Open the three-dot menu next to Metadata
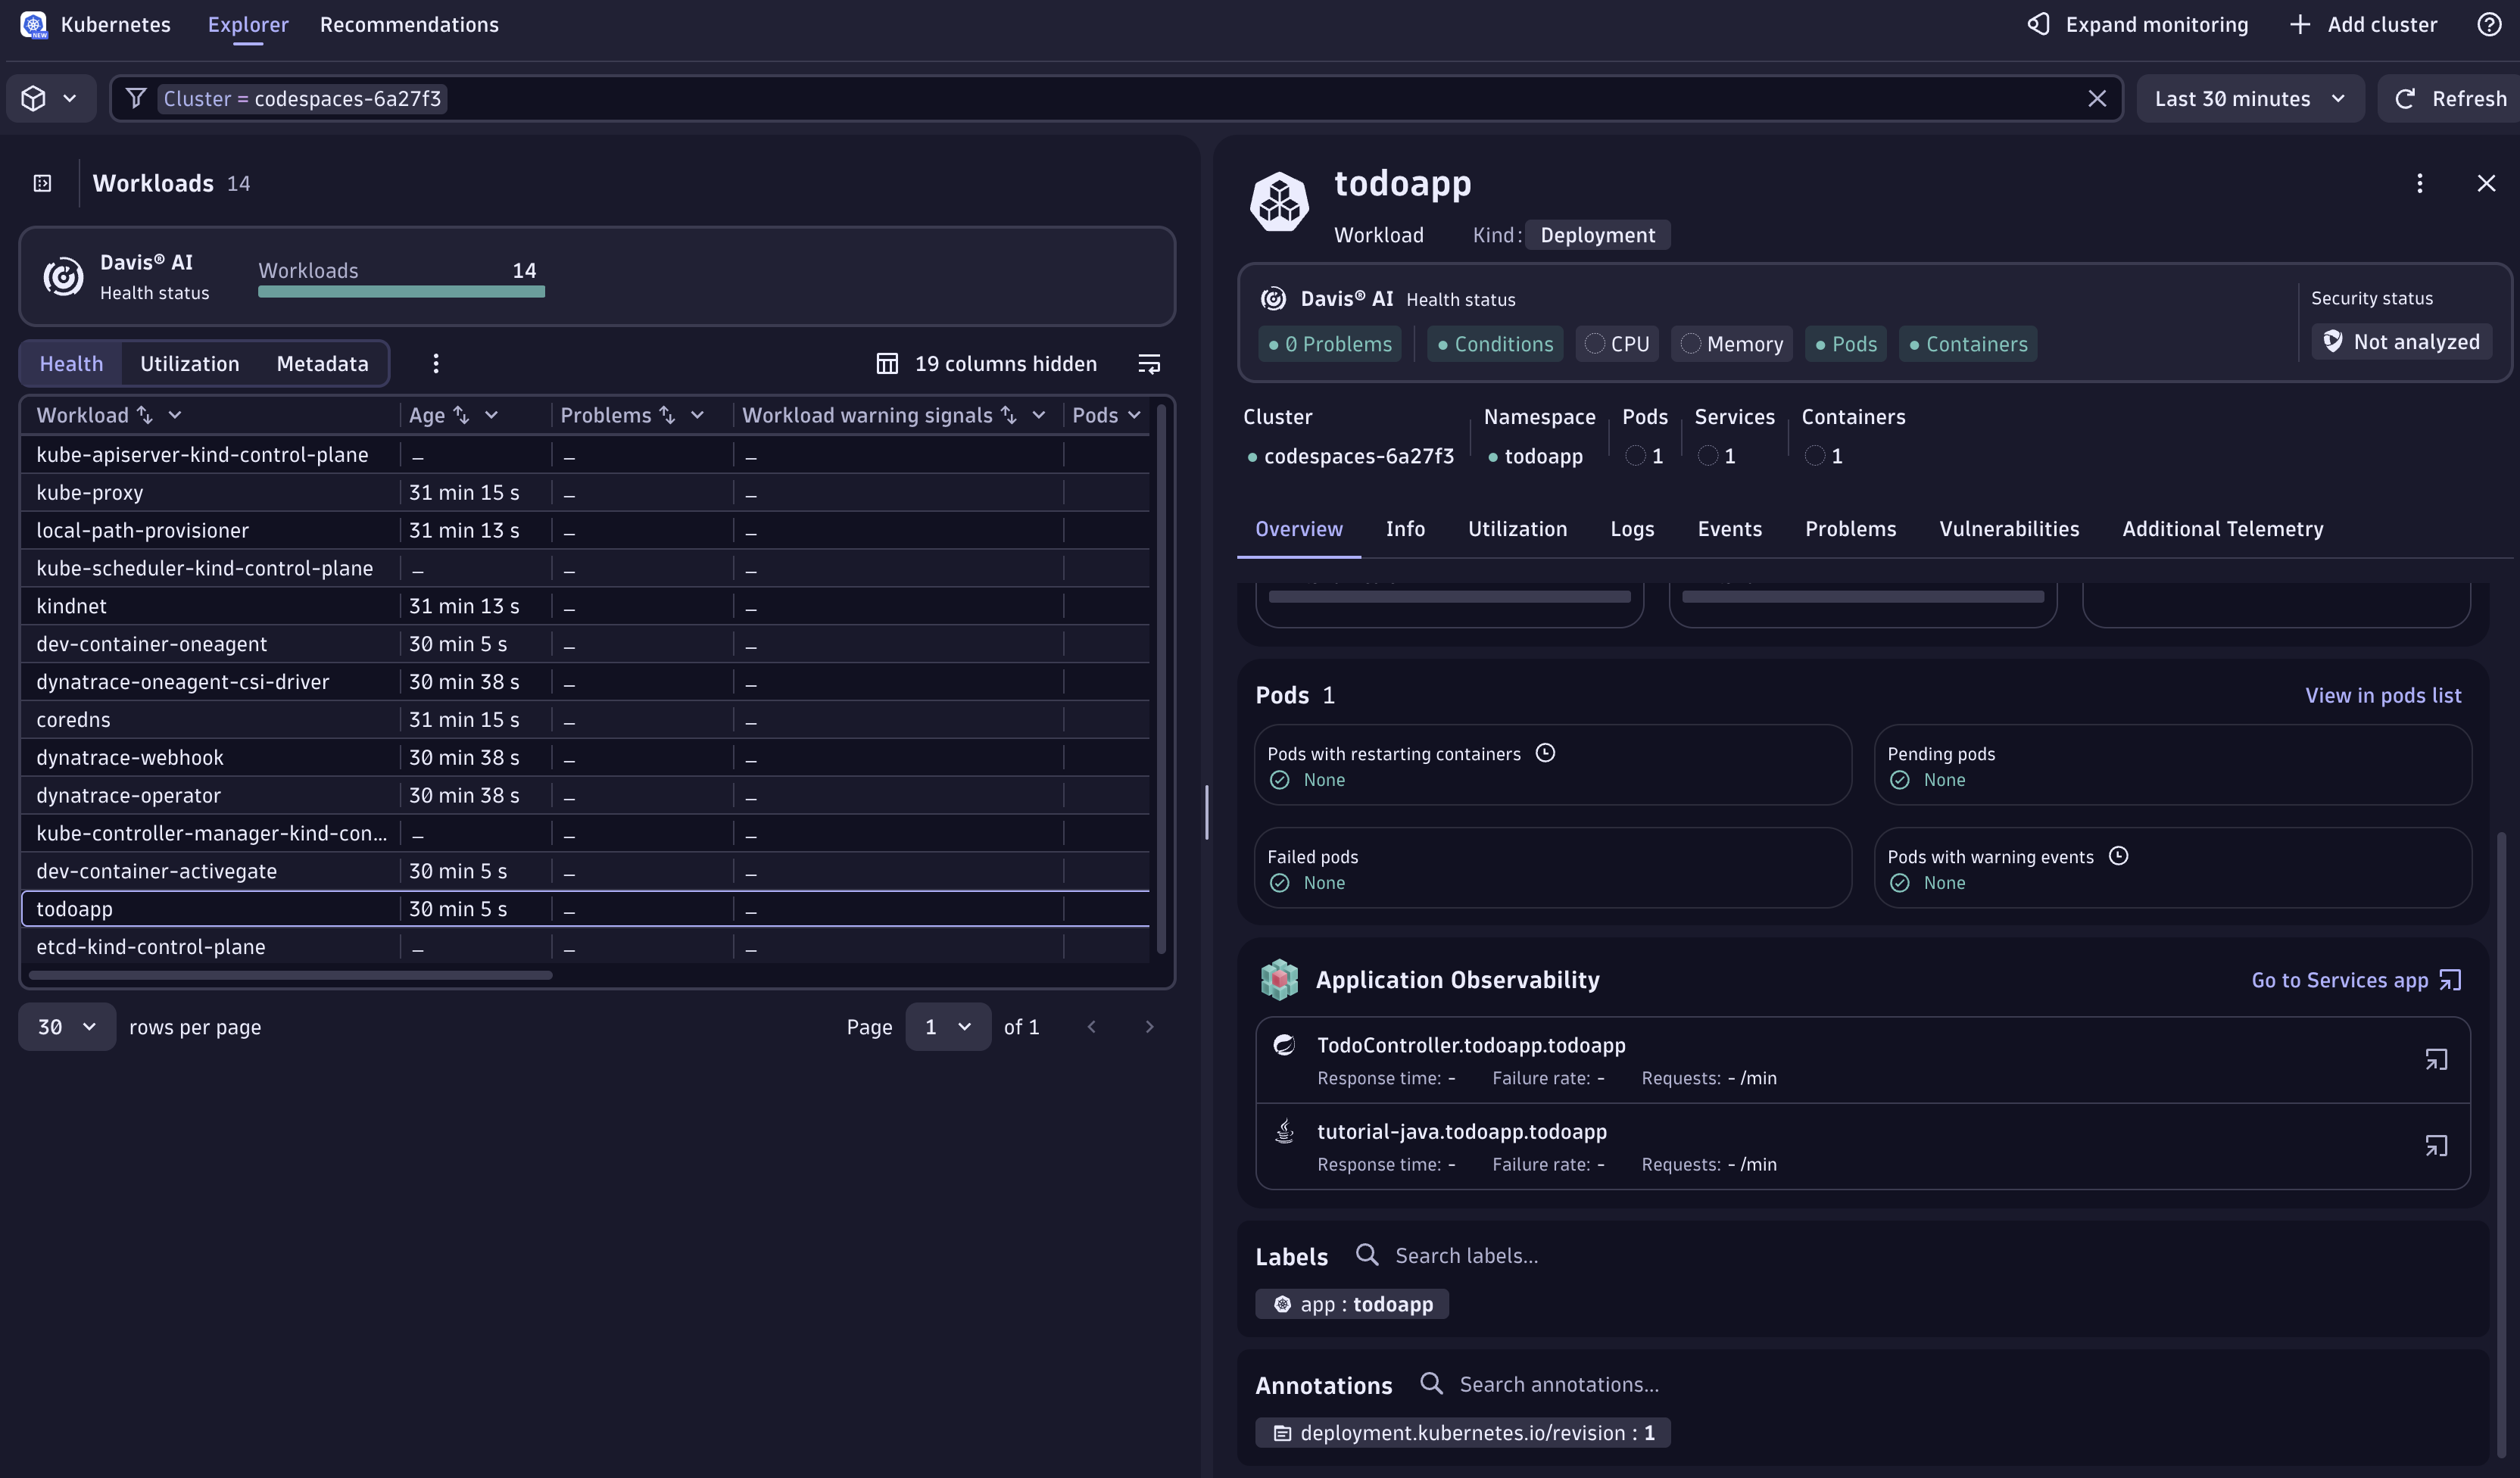 [436, 363]
